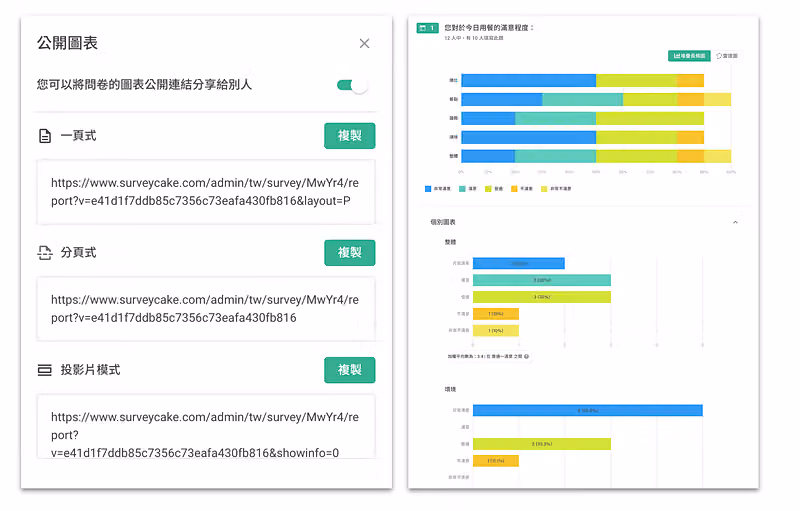The image size is (800, 511).
Task: Click the pale yellow 非常不滿意 legend swatch
Action: [544, 189]
